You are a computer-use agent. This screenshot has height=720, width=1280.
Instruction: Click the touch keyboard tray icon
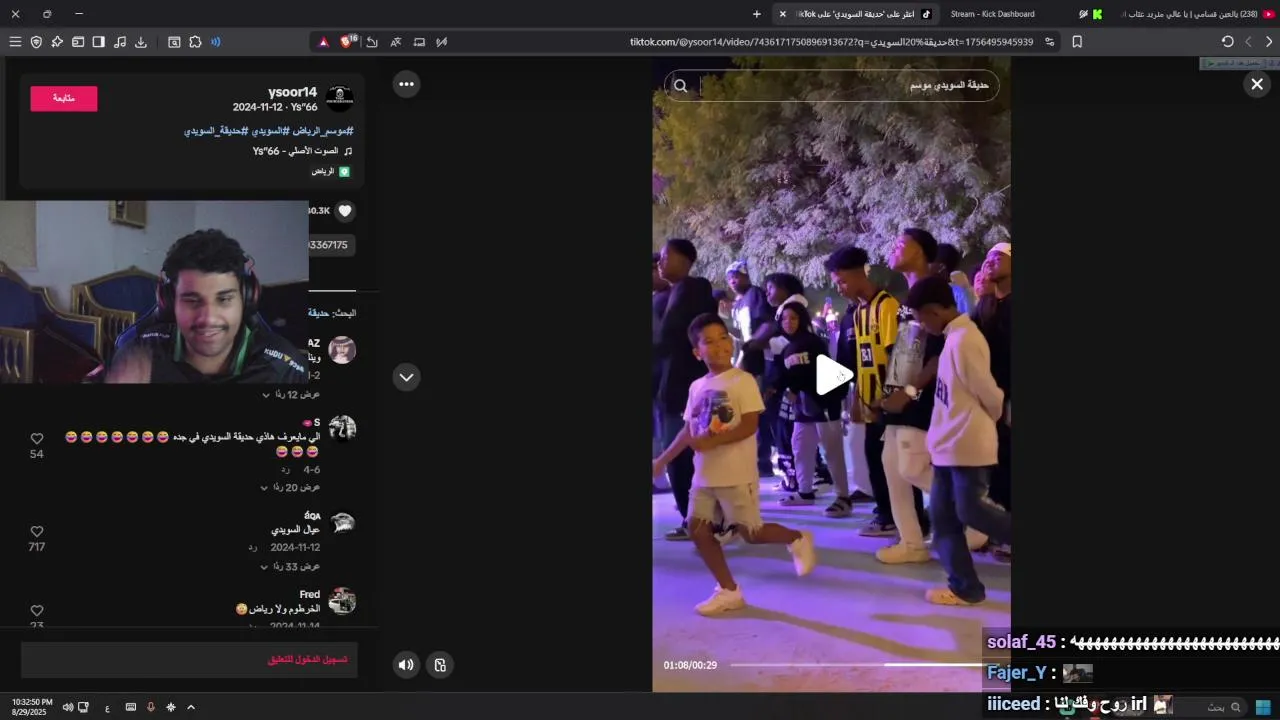point(130,707)
